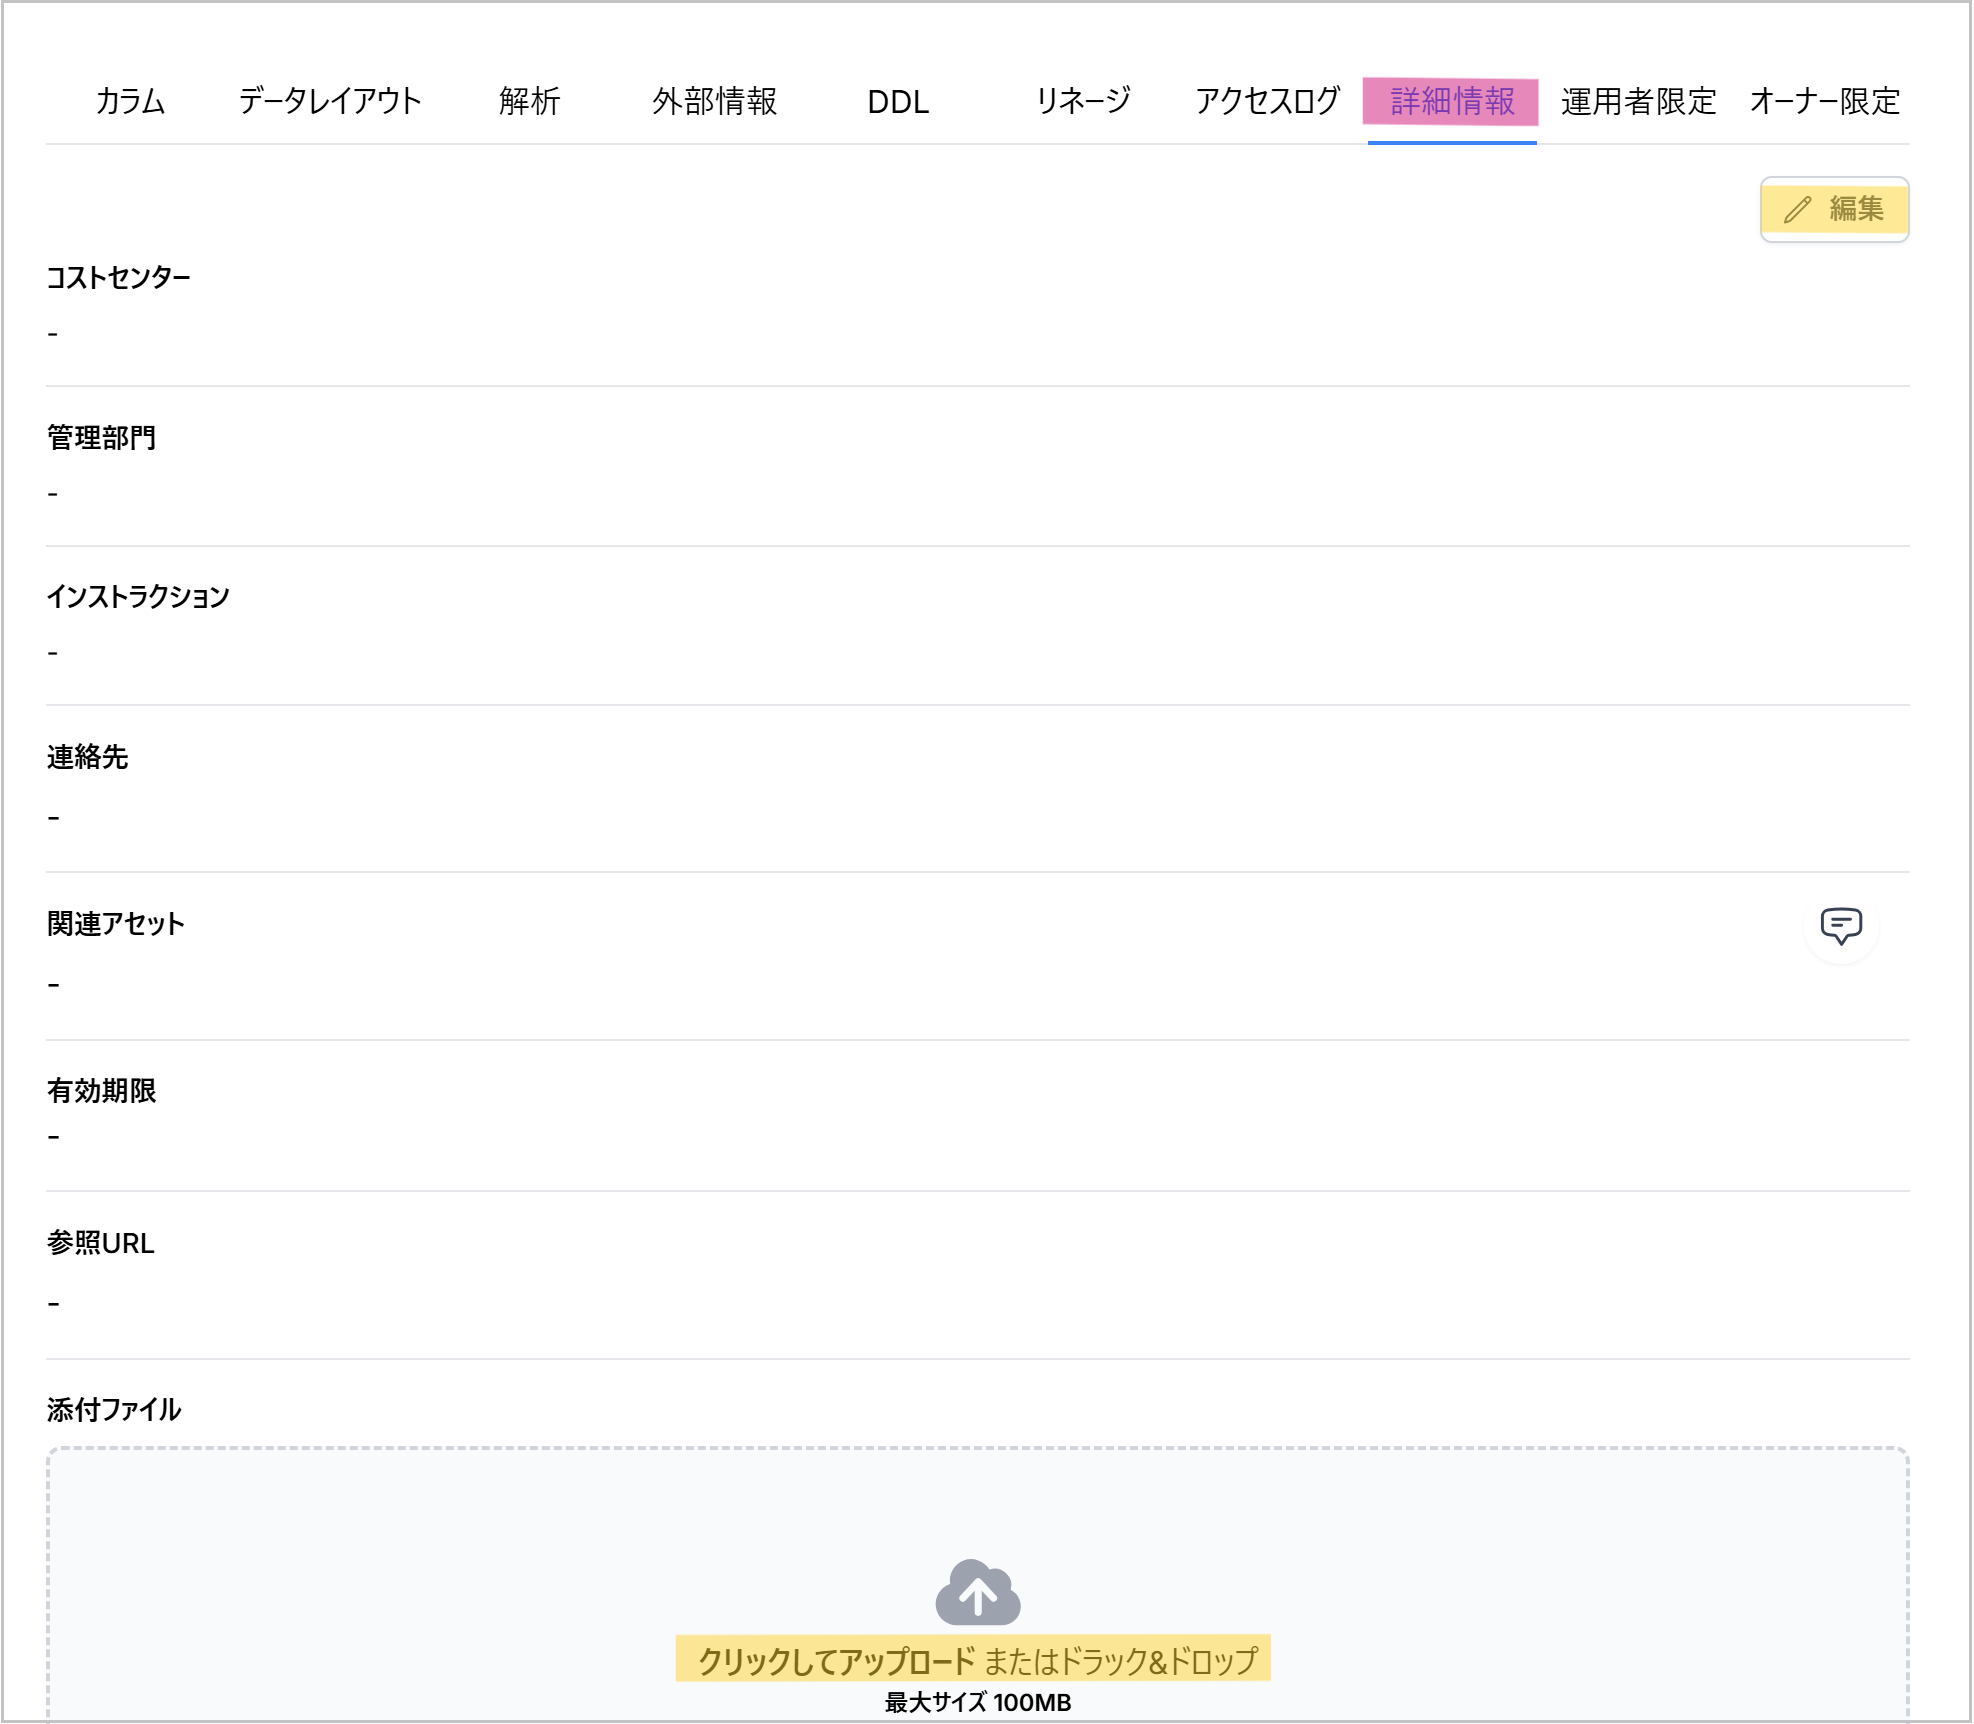1974x1724 pixels.
Task: Click the インストラクション label
Action: coord(138,596)
